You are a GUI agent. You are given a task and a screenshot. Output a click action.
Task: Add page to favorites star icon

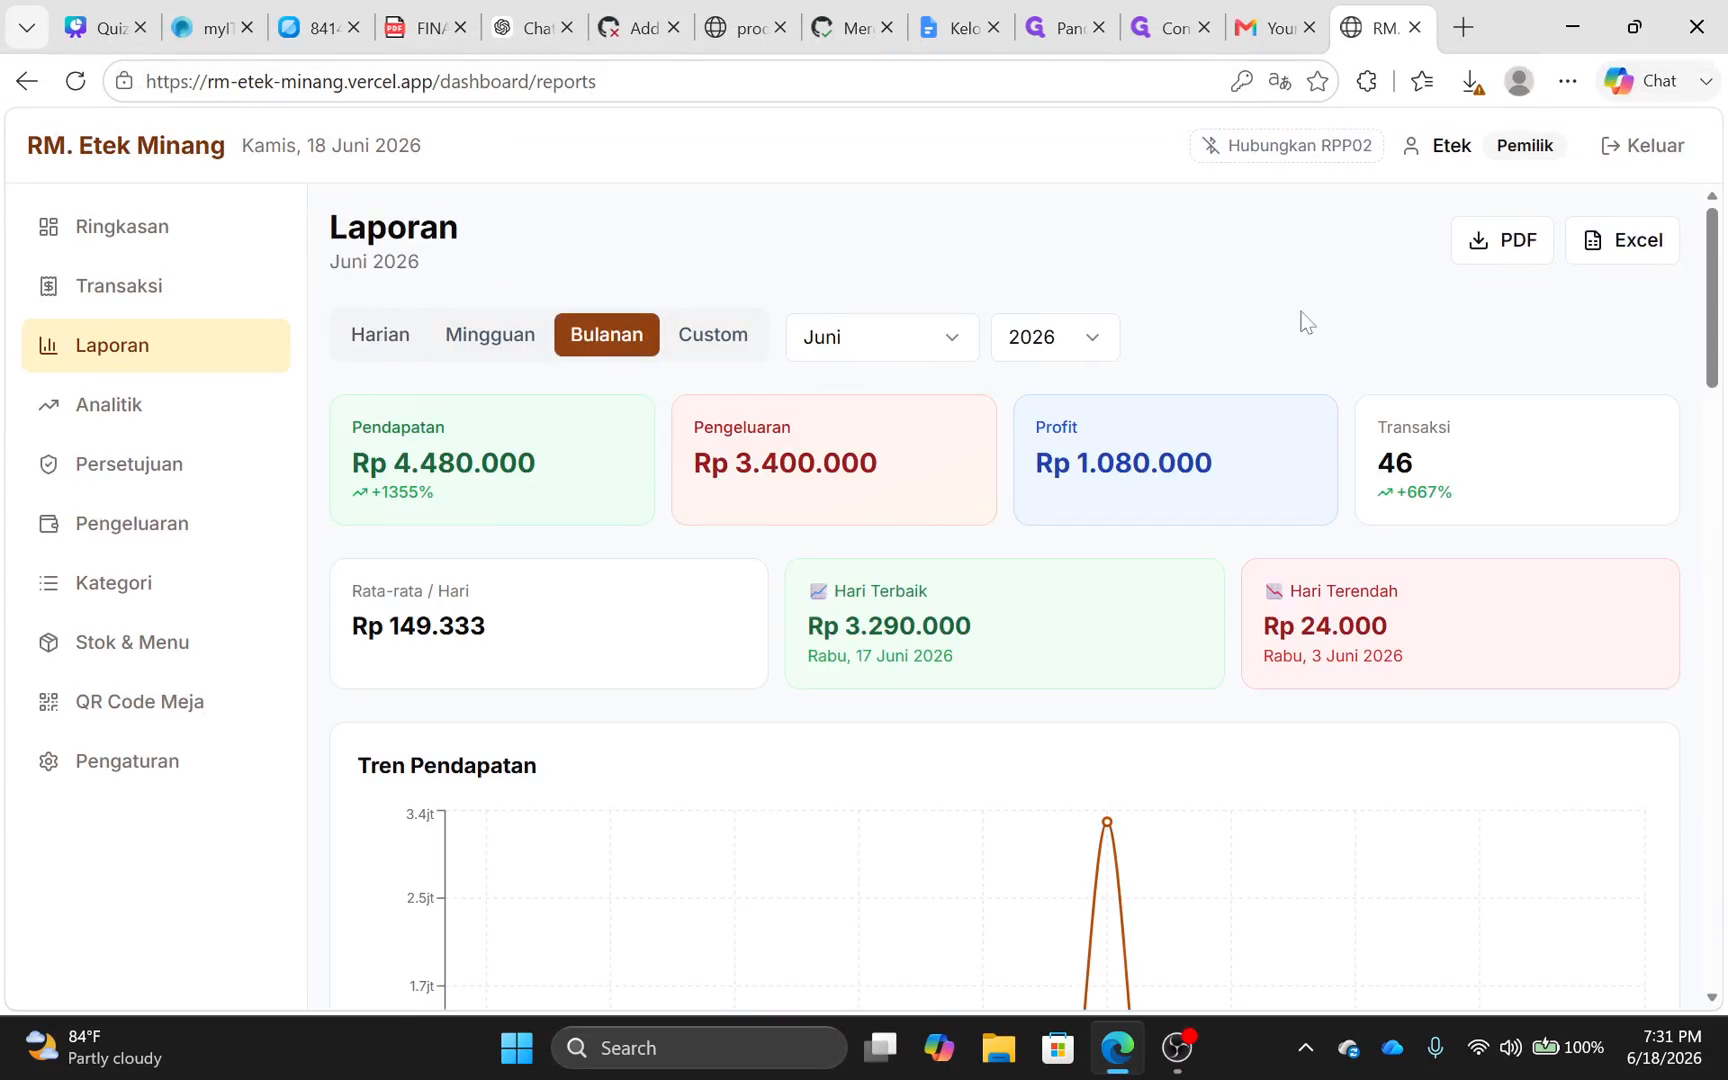pyautogui.click(x=1318, y=82)
